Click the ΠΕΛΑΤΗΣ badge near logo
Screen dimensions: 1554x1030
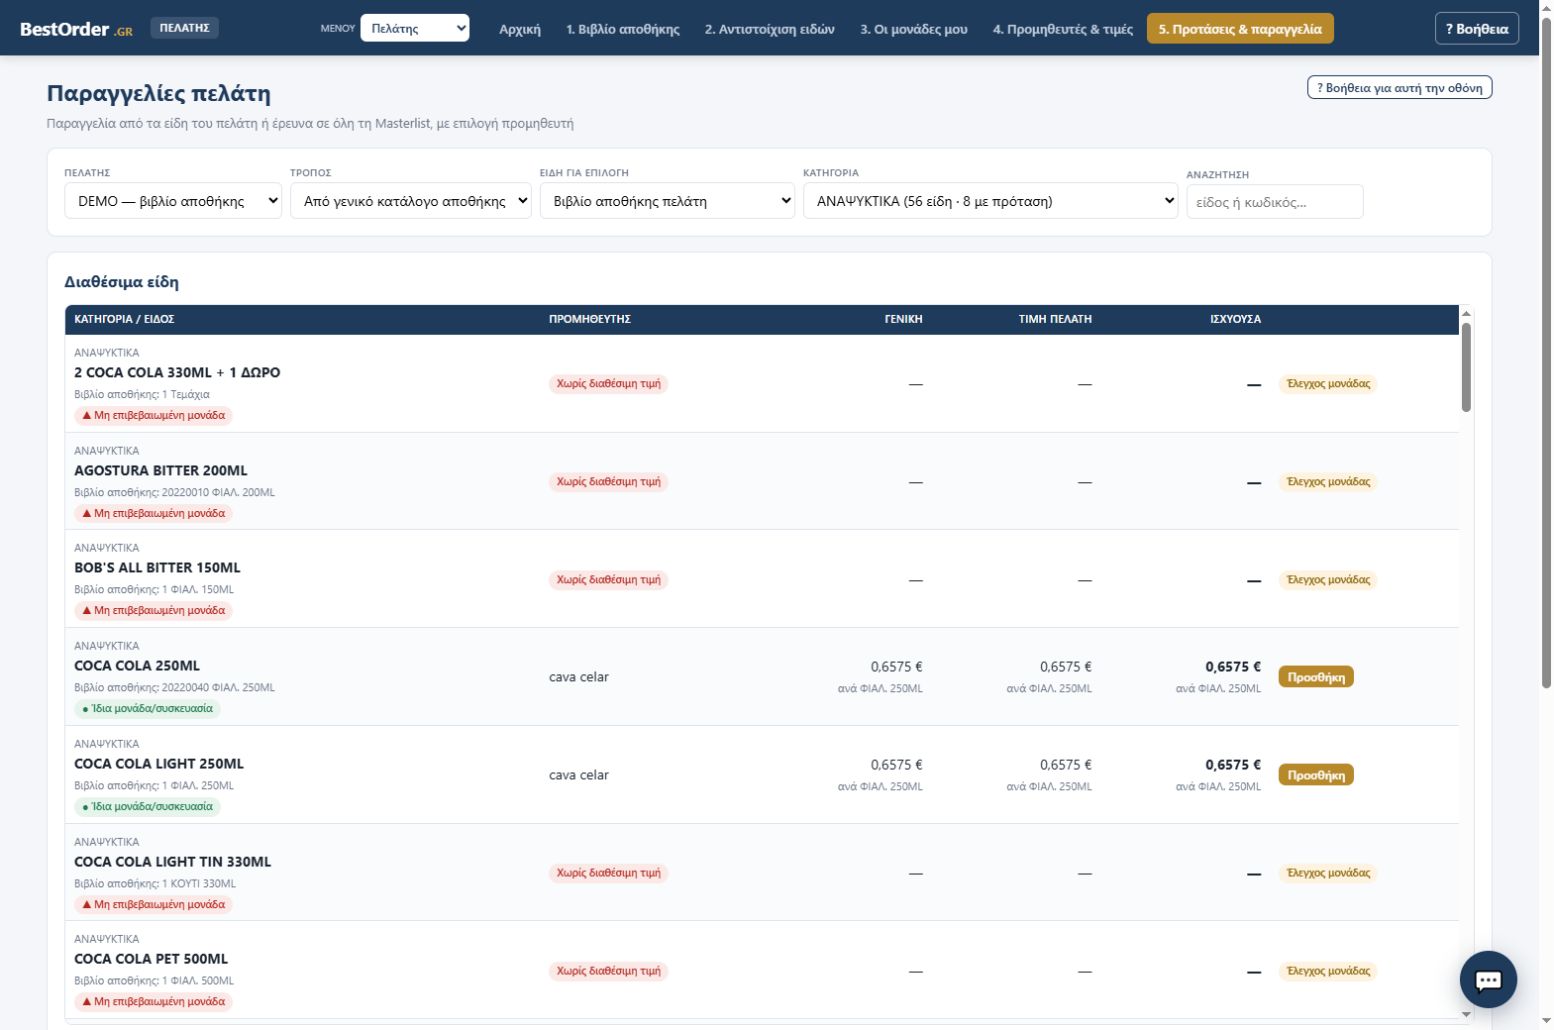pos(184,28)
